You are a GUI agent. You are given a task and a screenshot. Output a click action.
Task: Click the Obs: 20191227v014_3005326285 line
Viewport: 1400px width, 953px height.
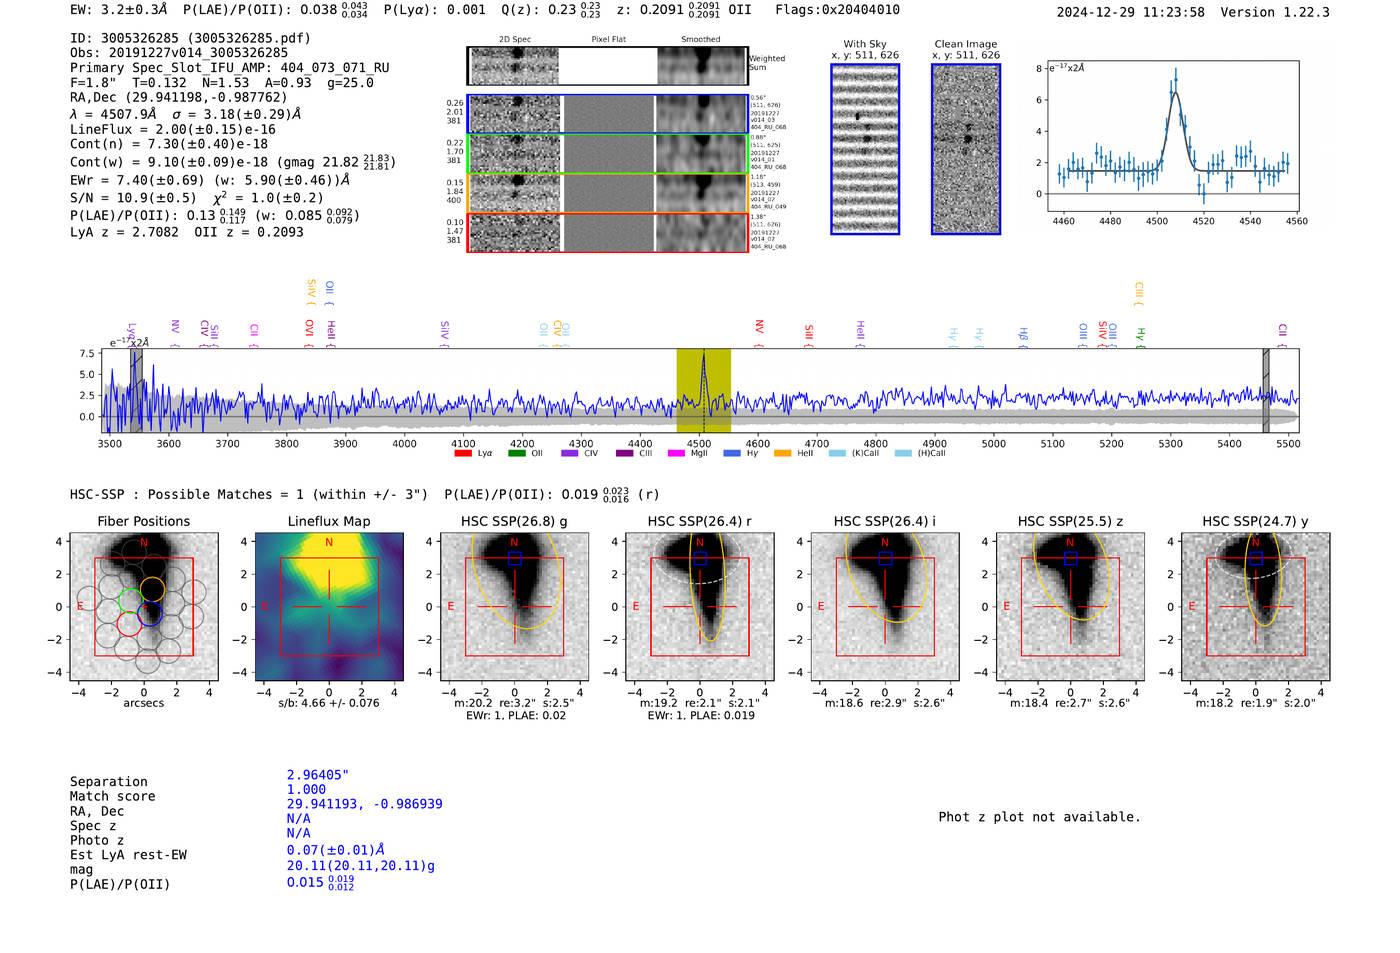pyautogui.click(x=179, y=53)
